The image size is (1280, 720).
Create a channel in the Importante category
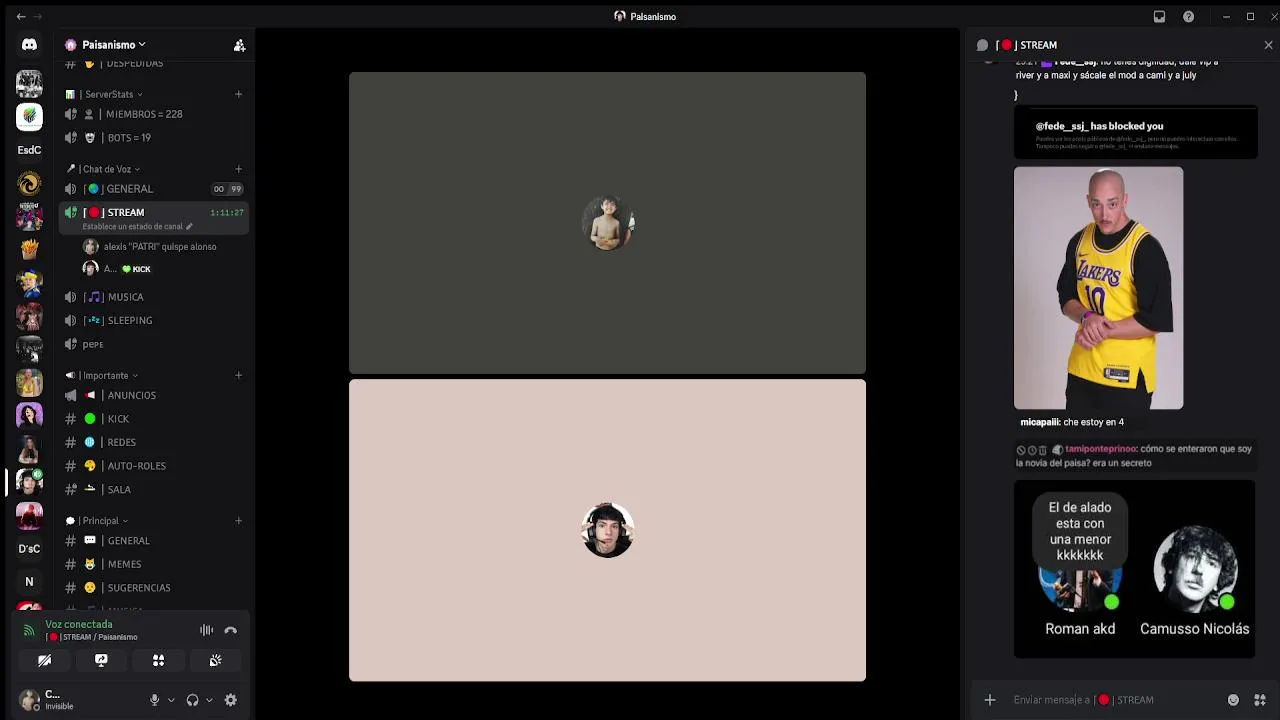[238, 375]
